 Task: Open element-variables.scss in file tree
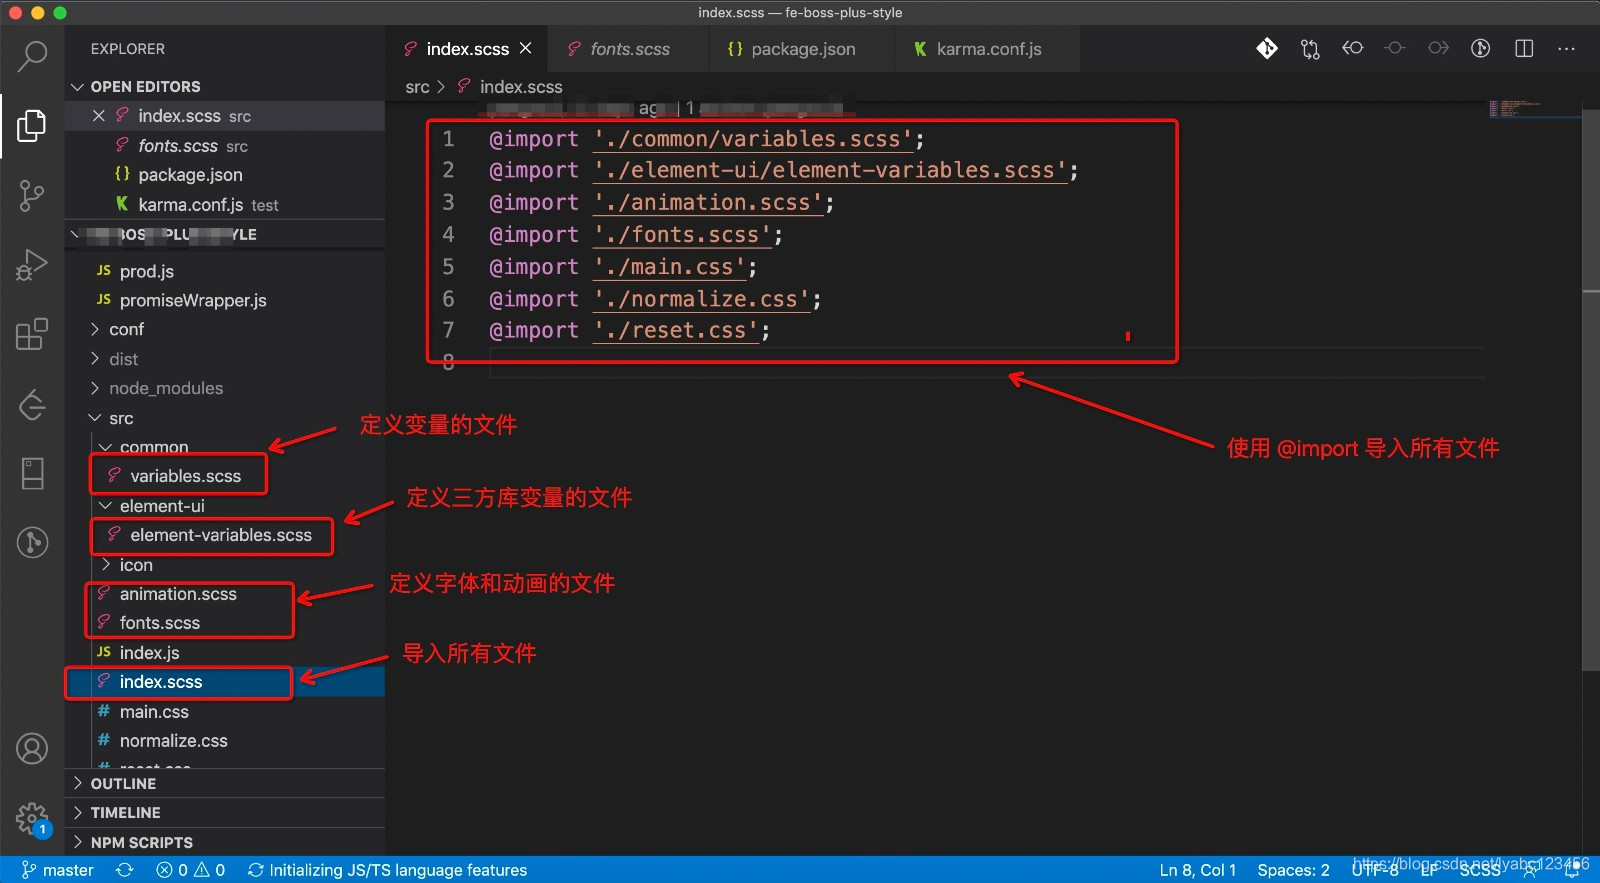point(225,535)
